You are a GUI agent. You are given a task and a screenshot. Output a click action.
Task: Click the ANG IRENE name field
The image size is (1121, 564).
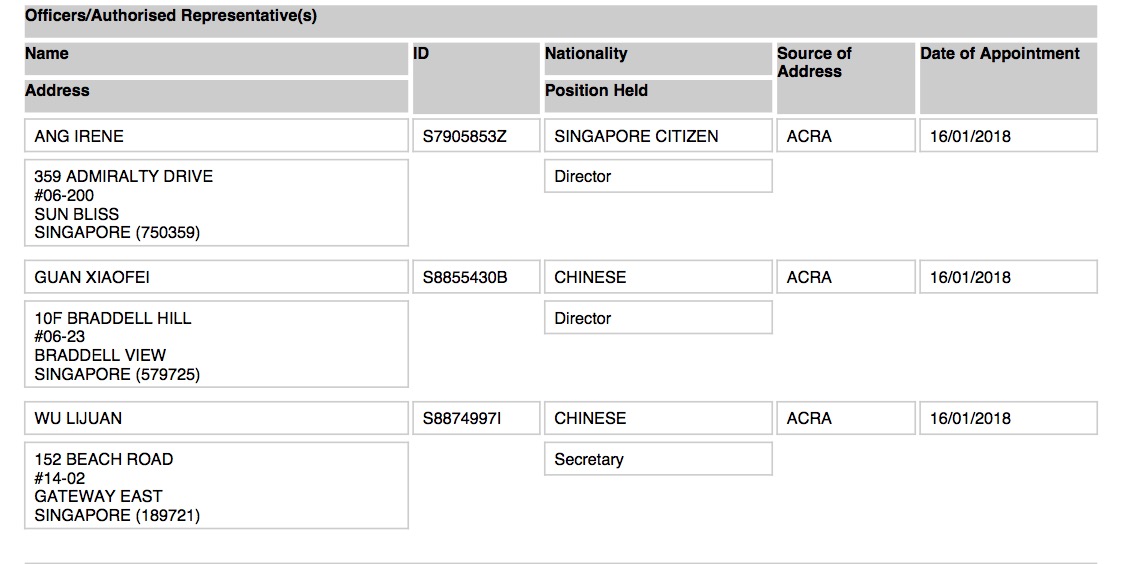coord(217,136)
